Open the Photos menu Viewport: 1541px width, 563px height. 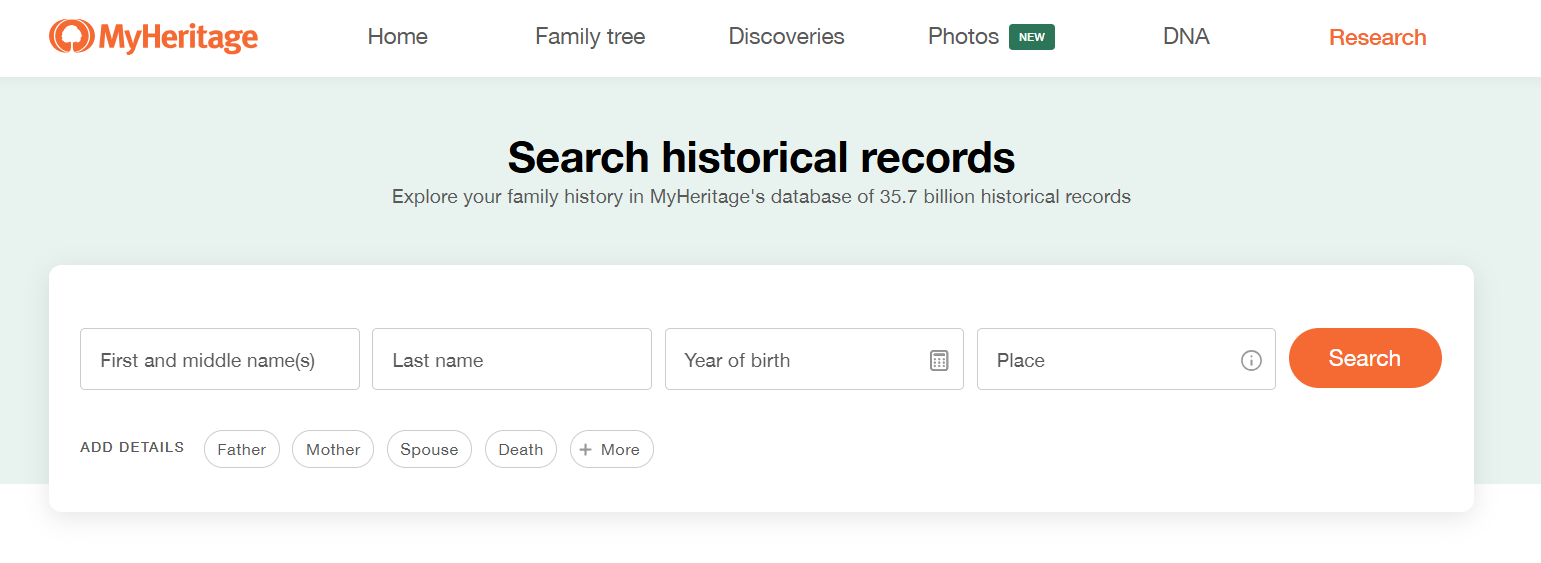coord(963,37)
